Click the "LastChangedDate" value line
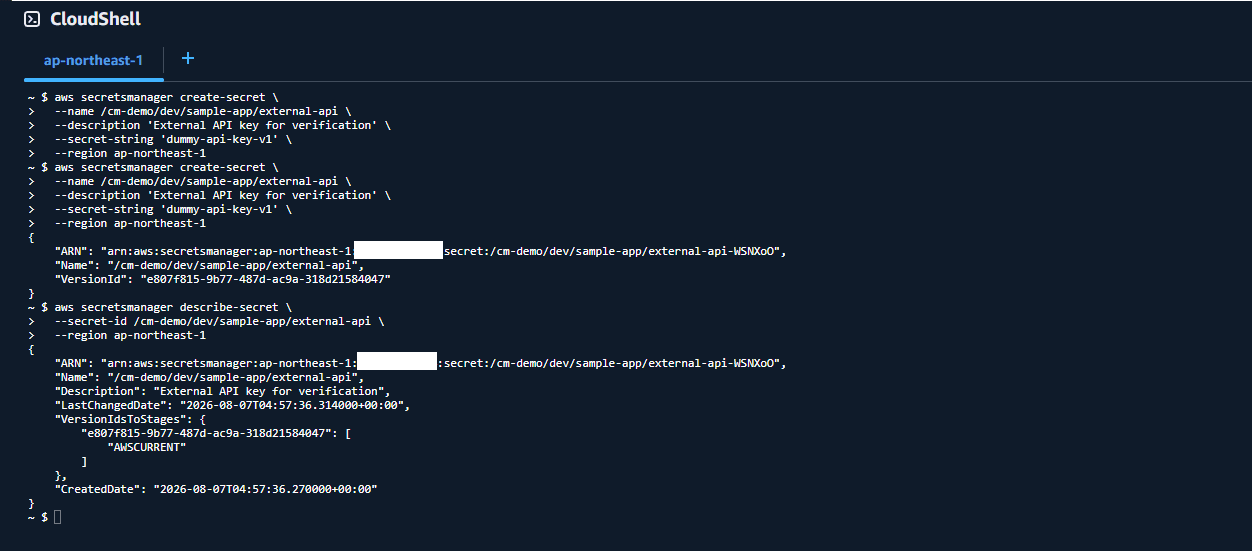 [x=233, y=405]
